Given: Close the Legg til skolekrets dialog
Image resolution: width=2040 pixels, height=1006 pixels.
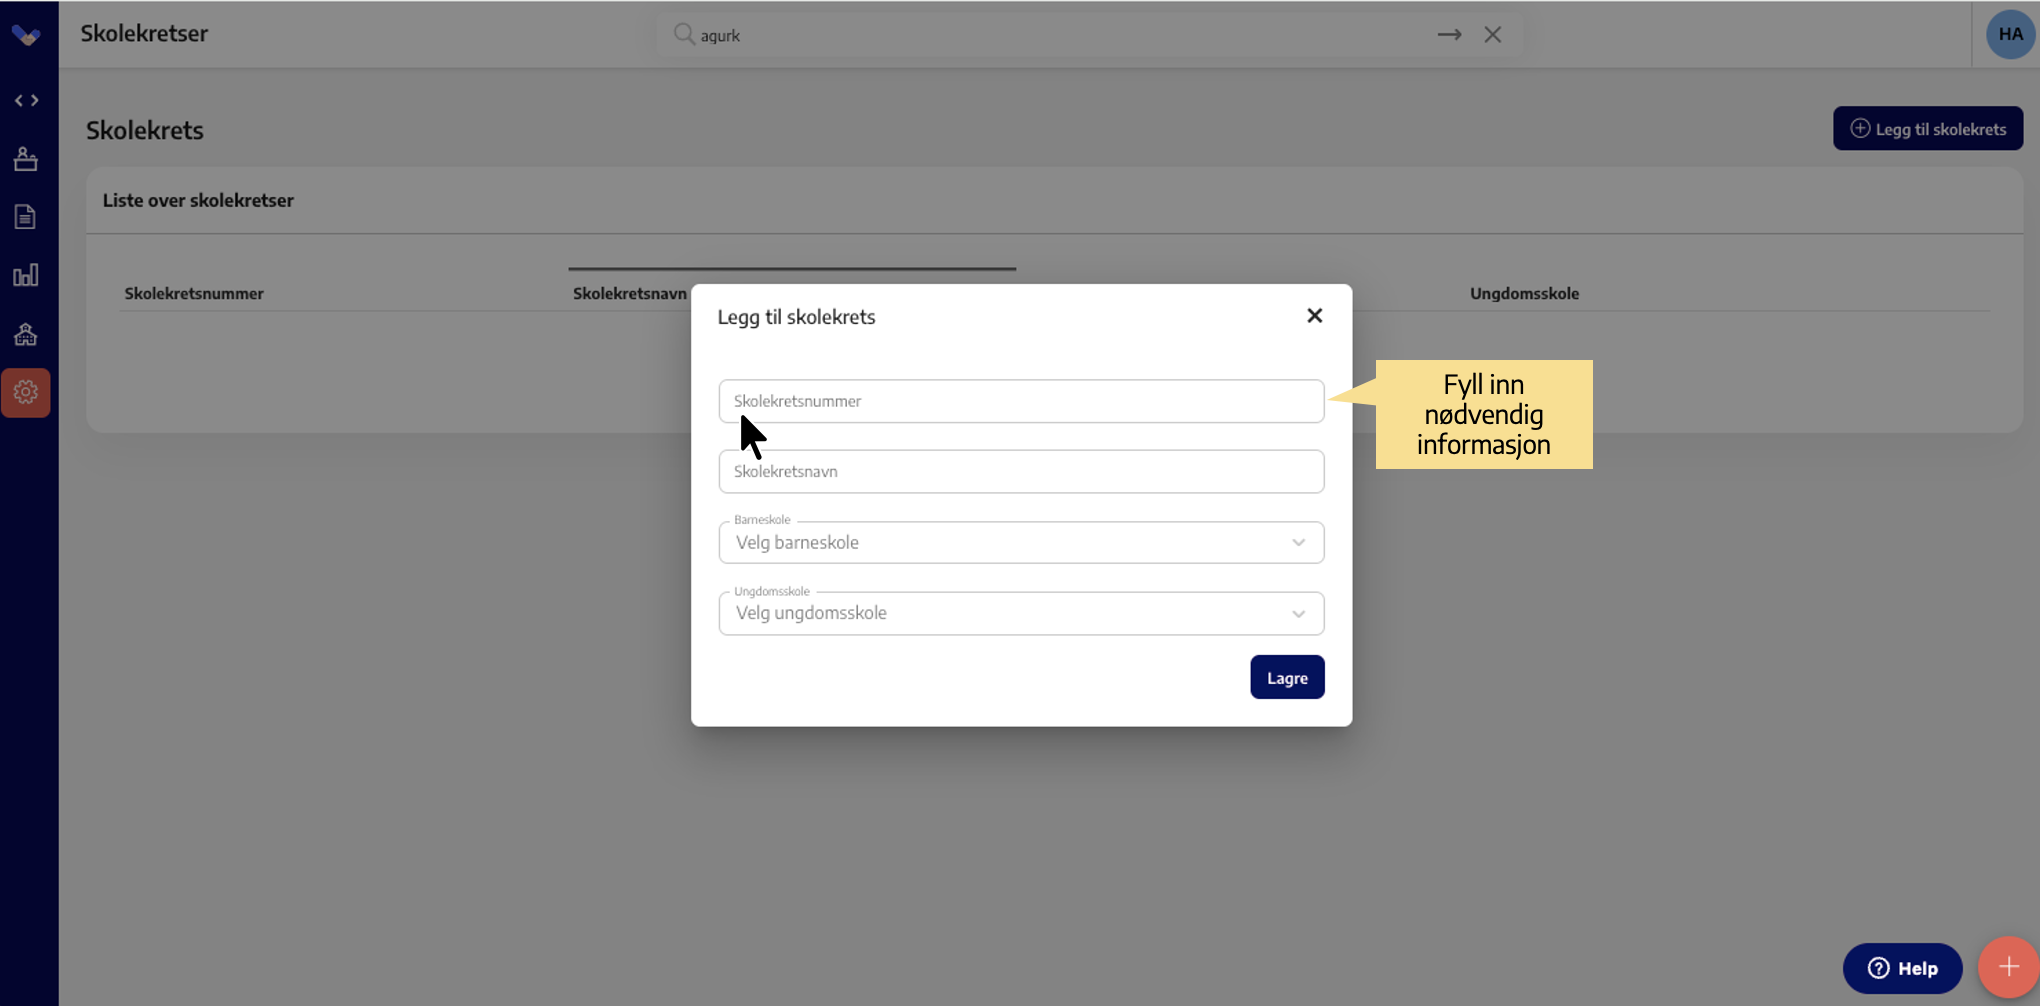Looking at the screenshot, I should click(x=1314, y=316).
